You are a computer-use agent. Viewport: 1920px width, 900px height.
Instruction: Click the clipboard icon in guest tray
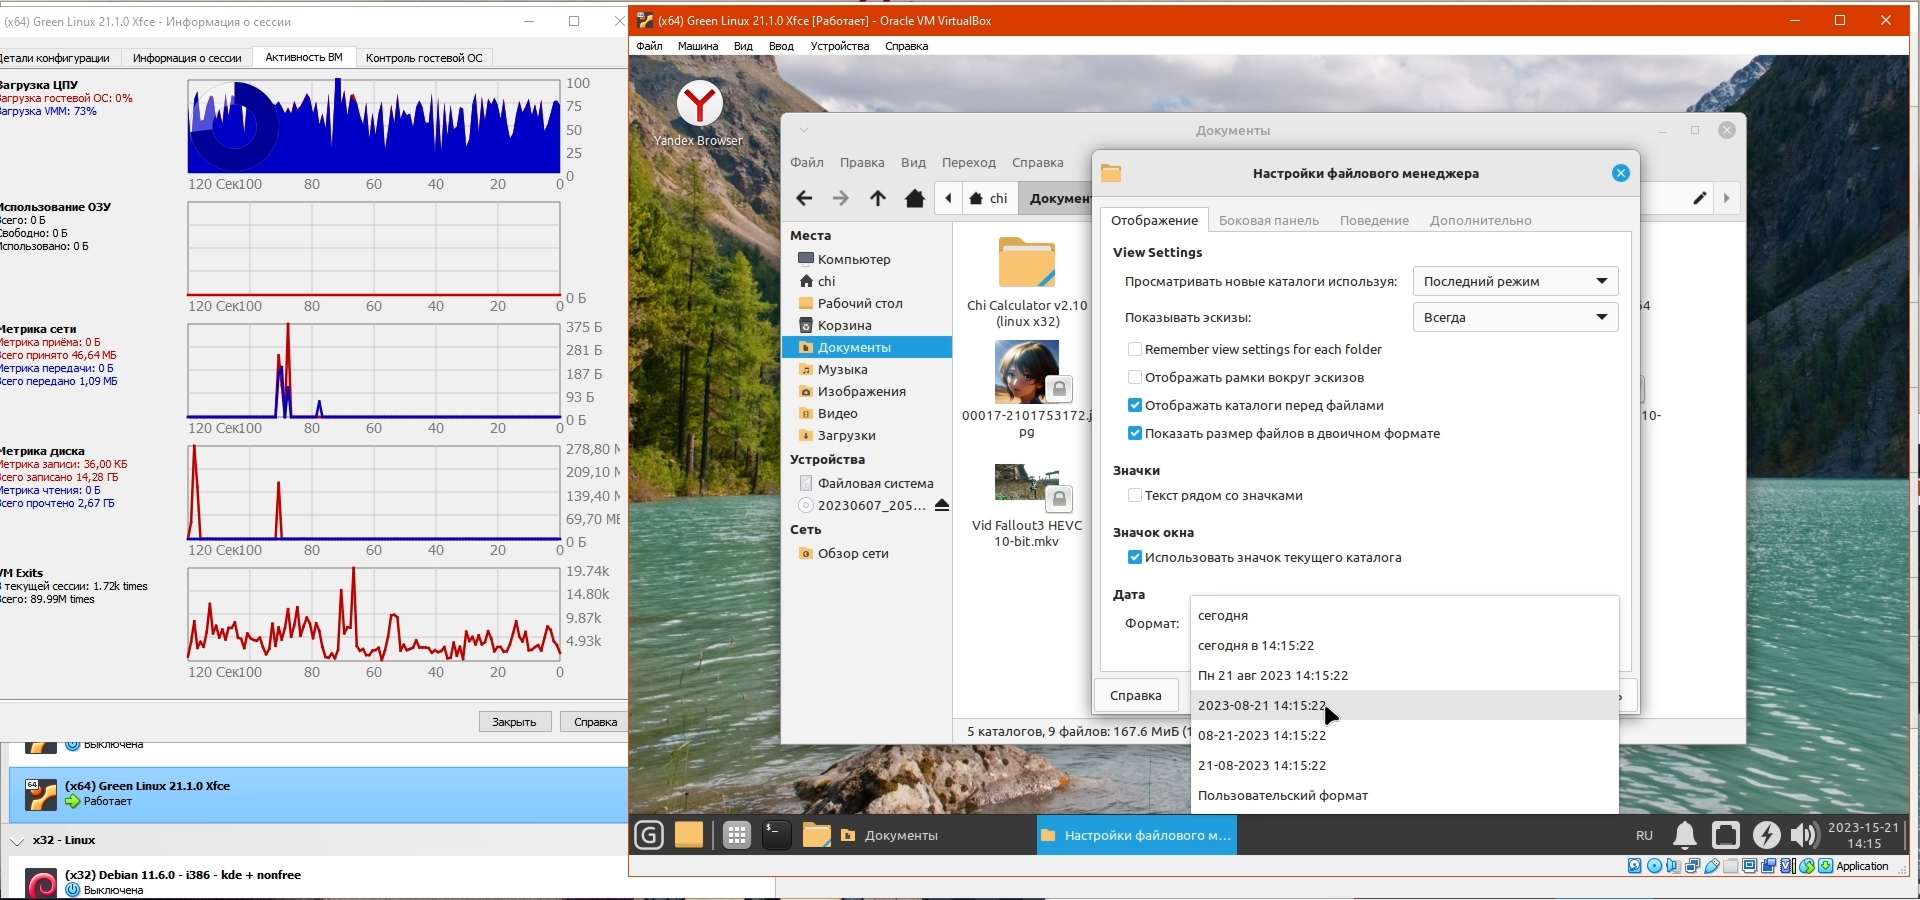click(1726, 835)
